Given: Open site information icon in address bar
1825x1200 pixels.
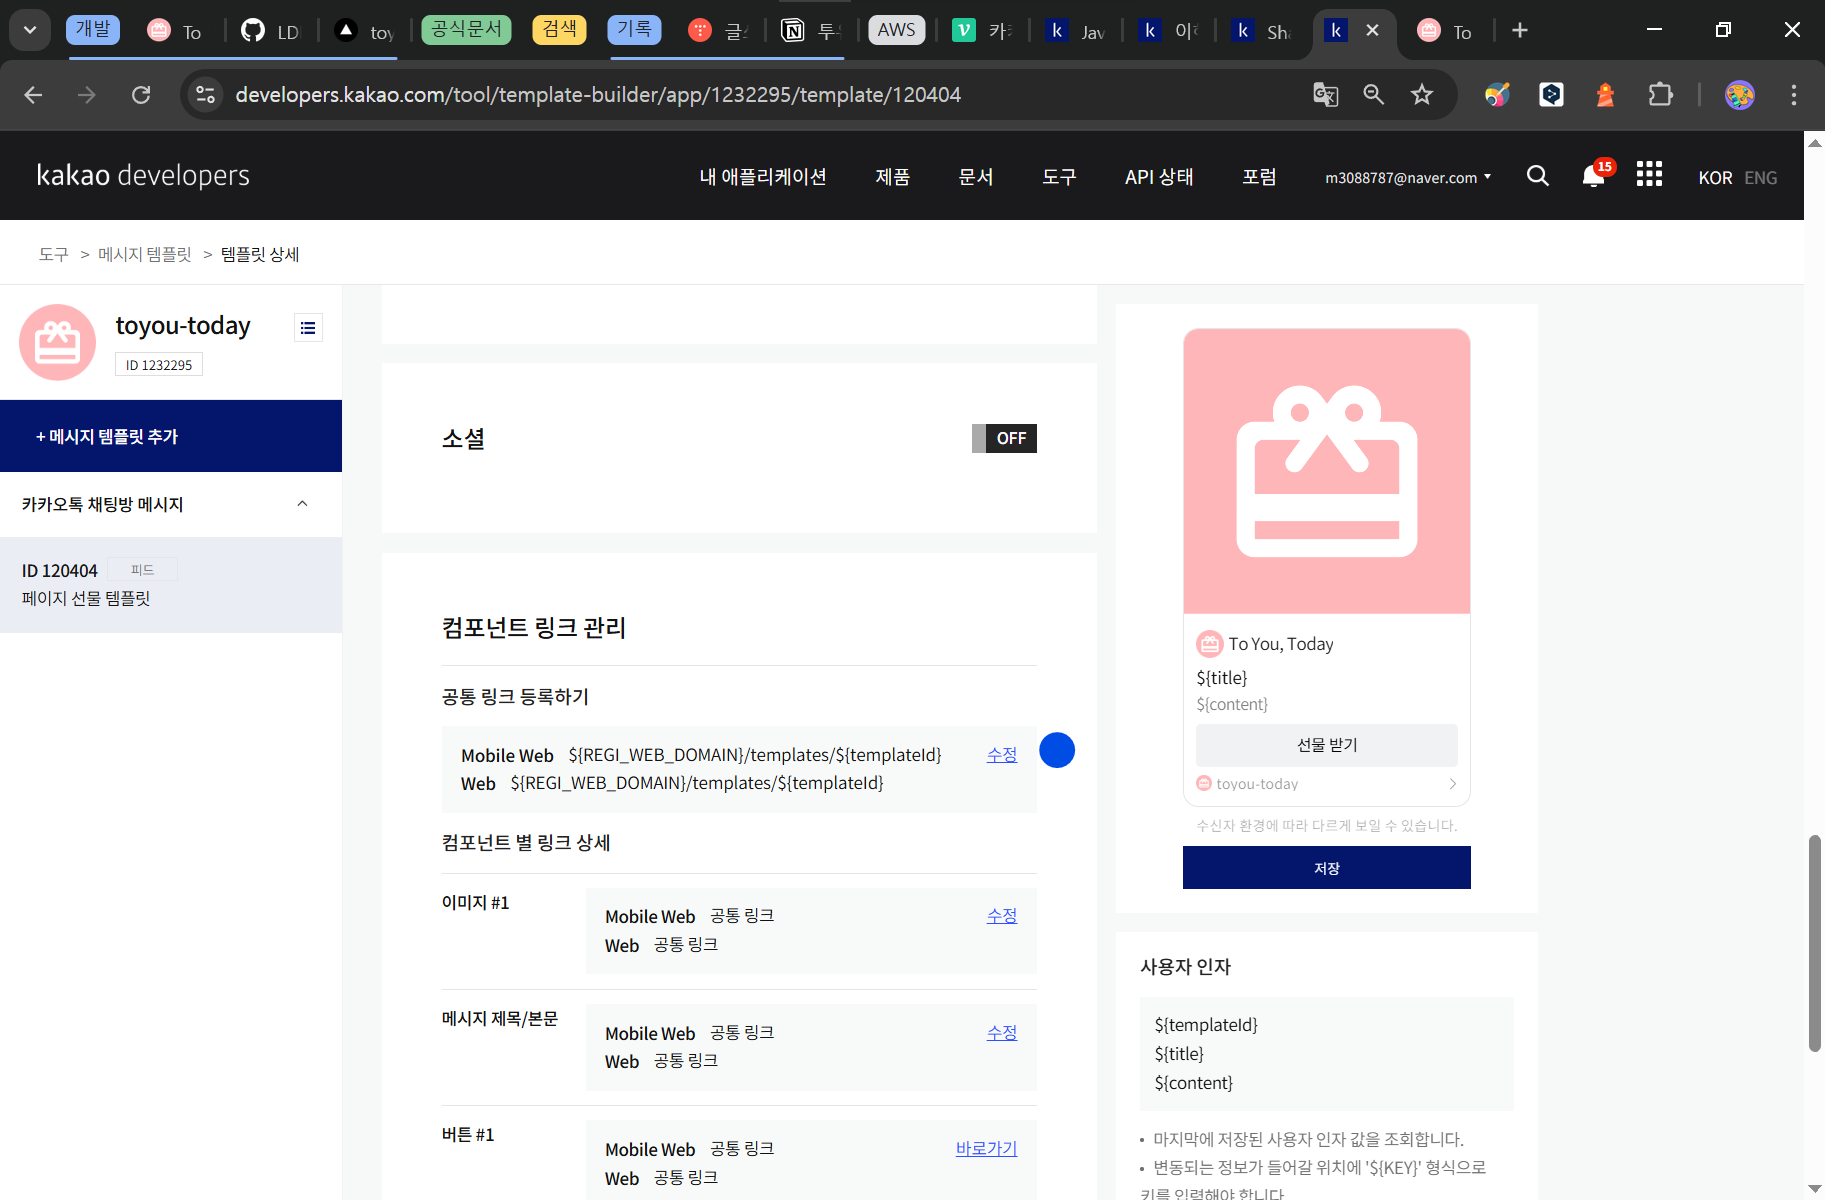Looking at the screenshot, I should [206, 95].
